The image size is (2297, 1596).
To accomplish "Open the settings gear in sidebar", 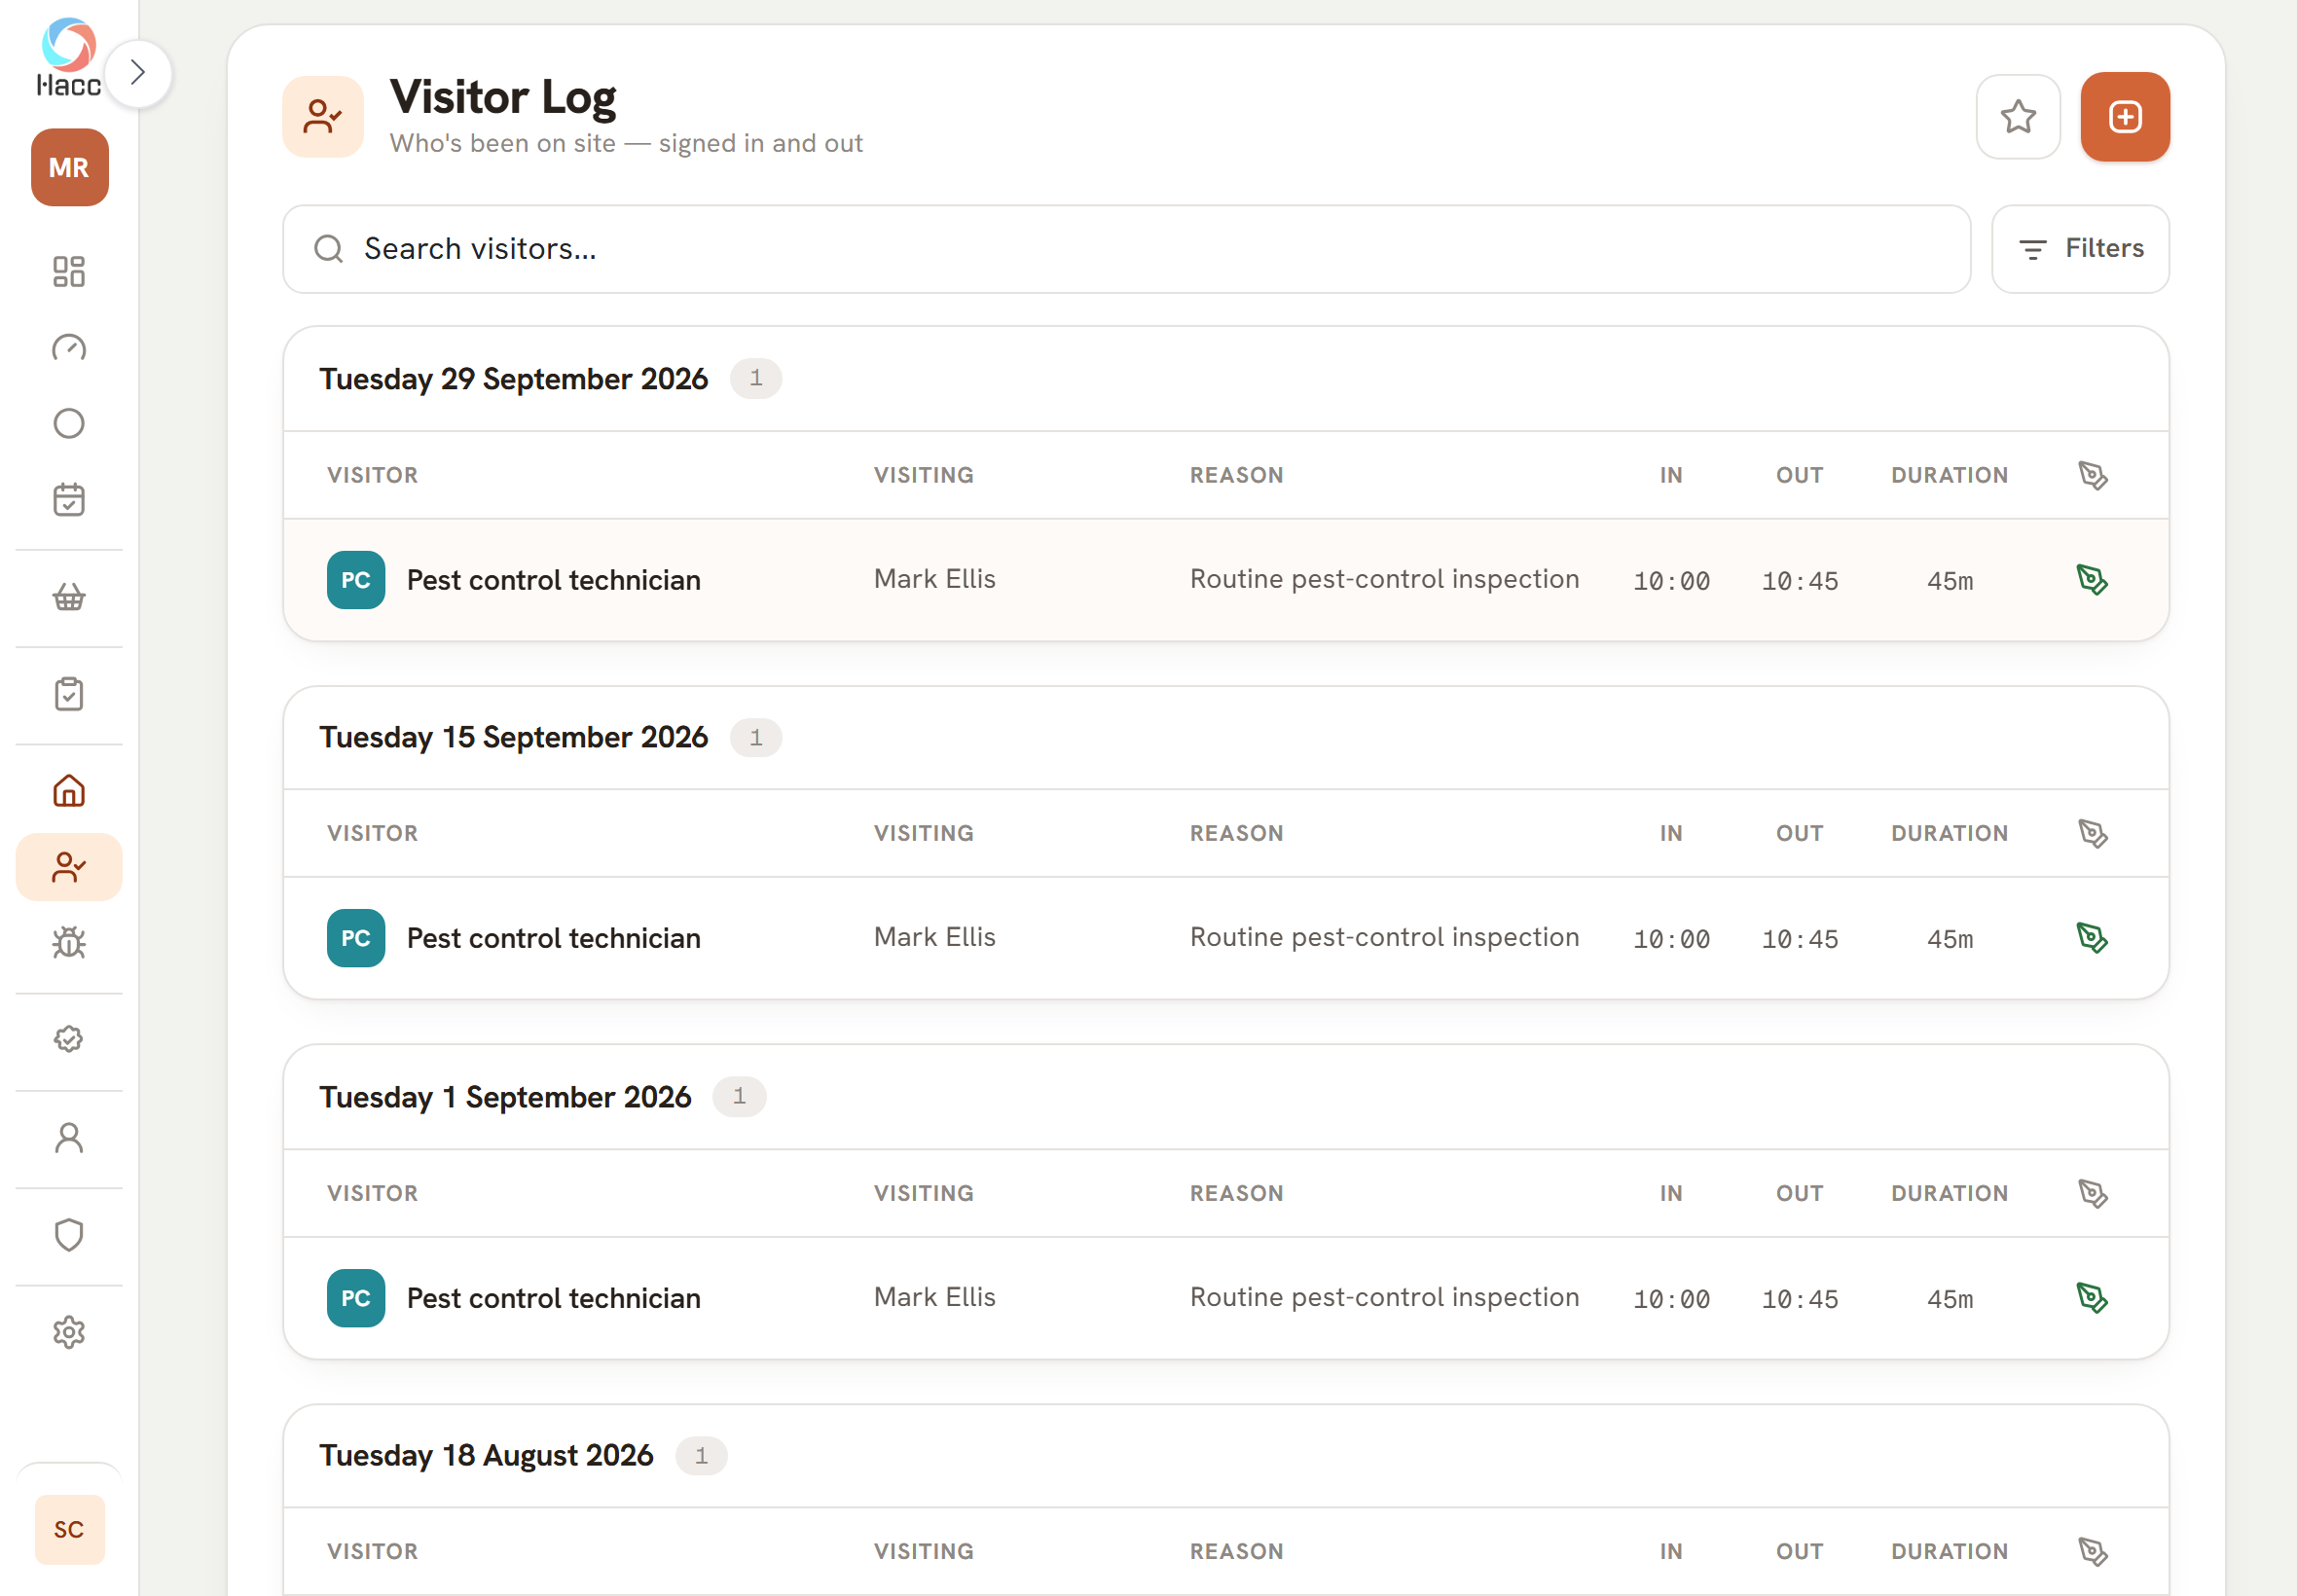I will click(69, 1332).
